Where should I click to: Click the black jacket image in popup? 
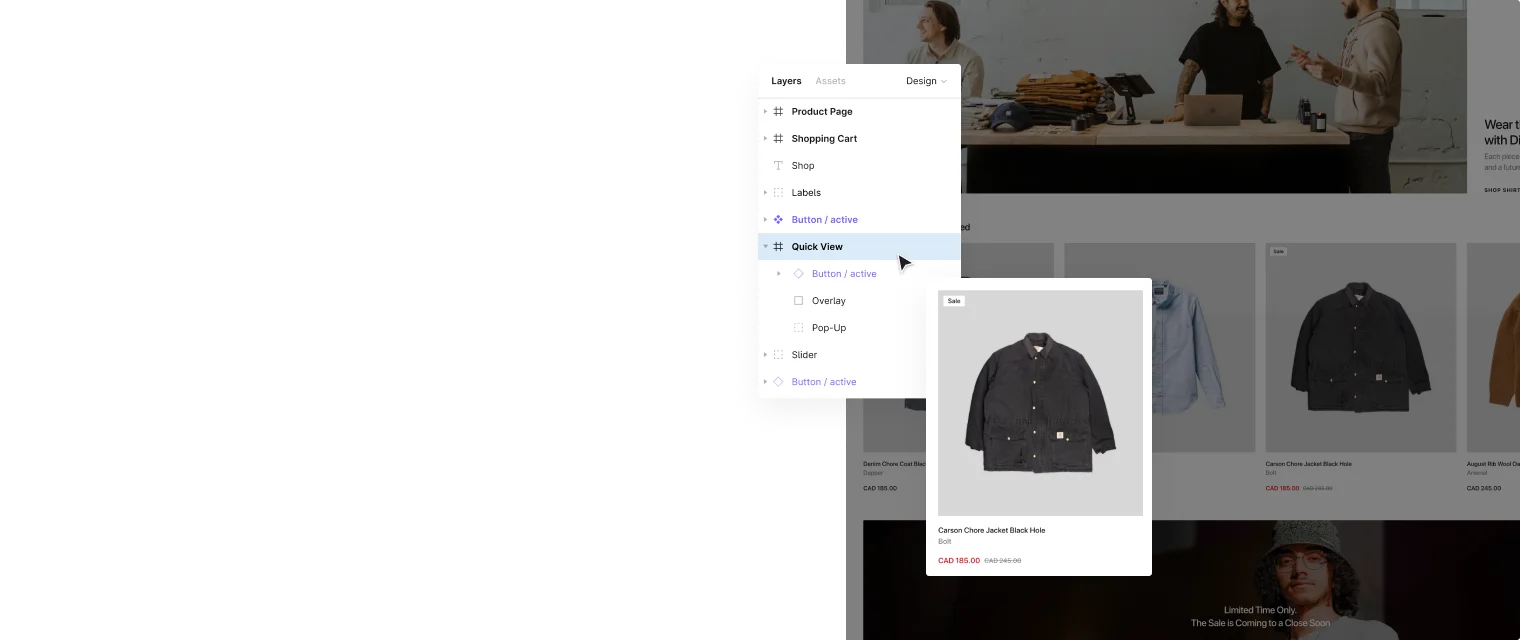[1040, 405]
